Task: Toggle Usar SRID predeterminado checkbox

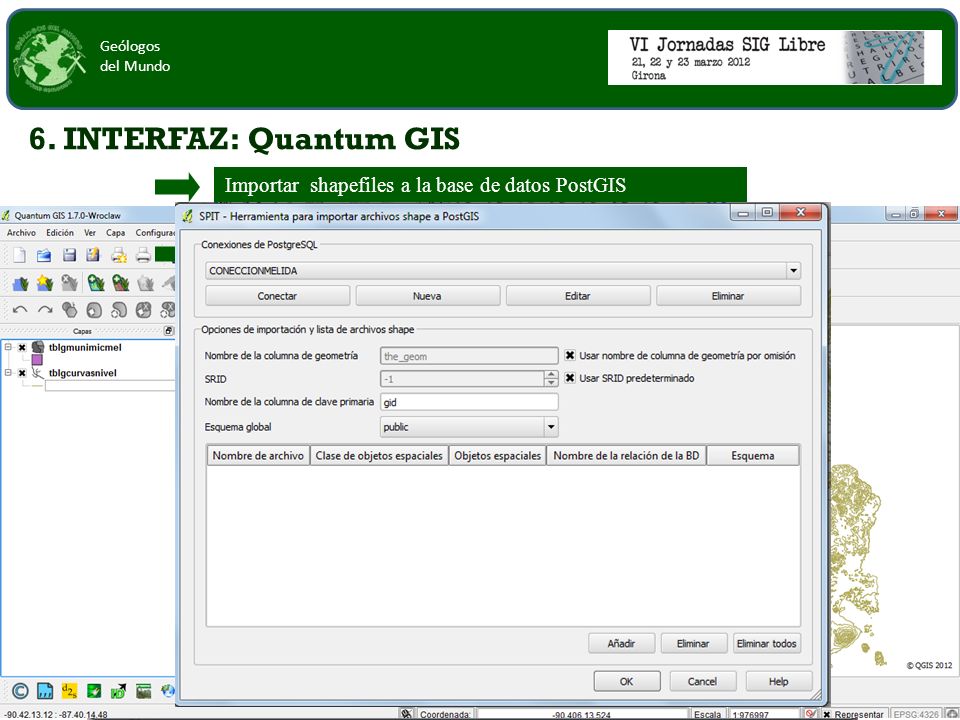Action: point(570,378)
